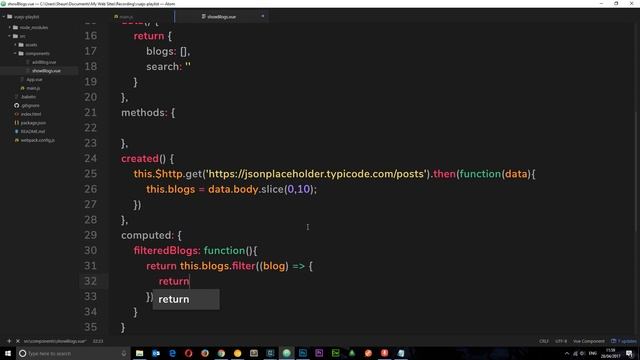Viewport: 640px width, 360px height.
Task: Select showBlogs.vue in the tree
Action: point(46,71)
